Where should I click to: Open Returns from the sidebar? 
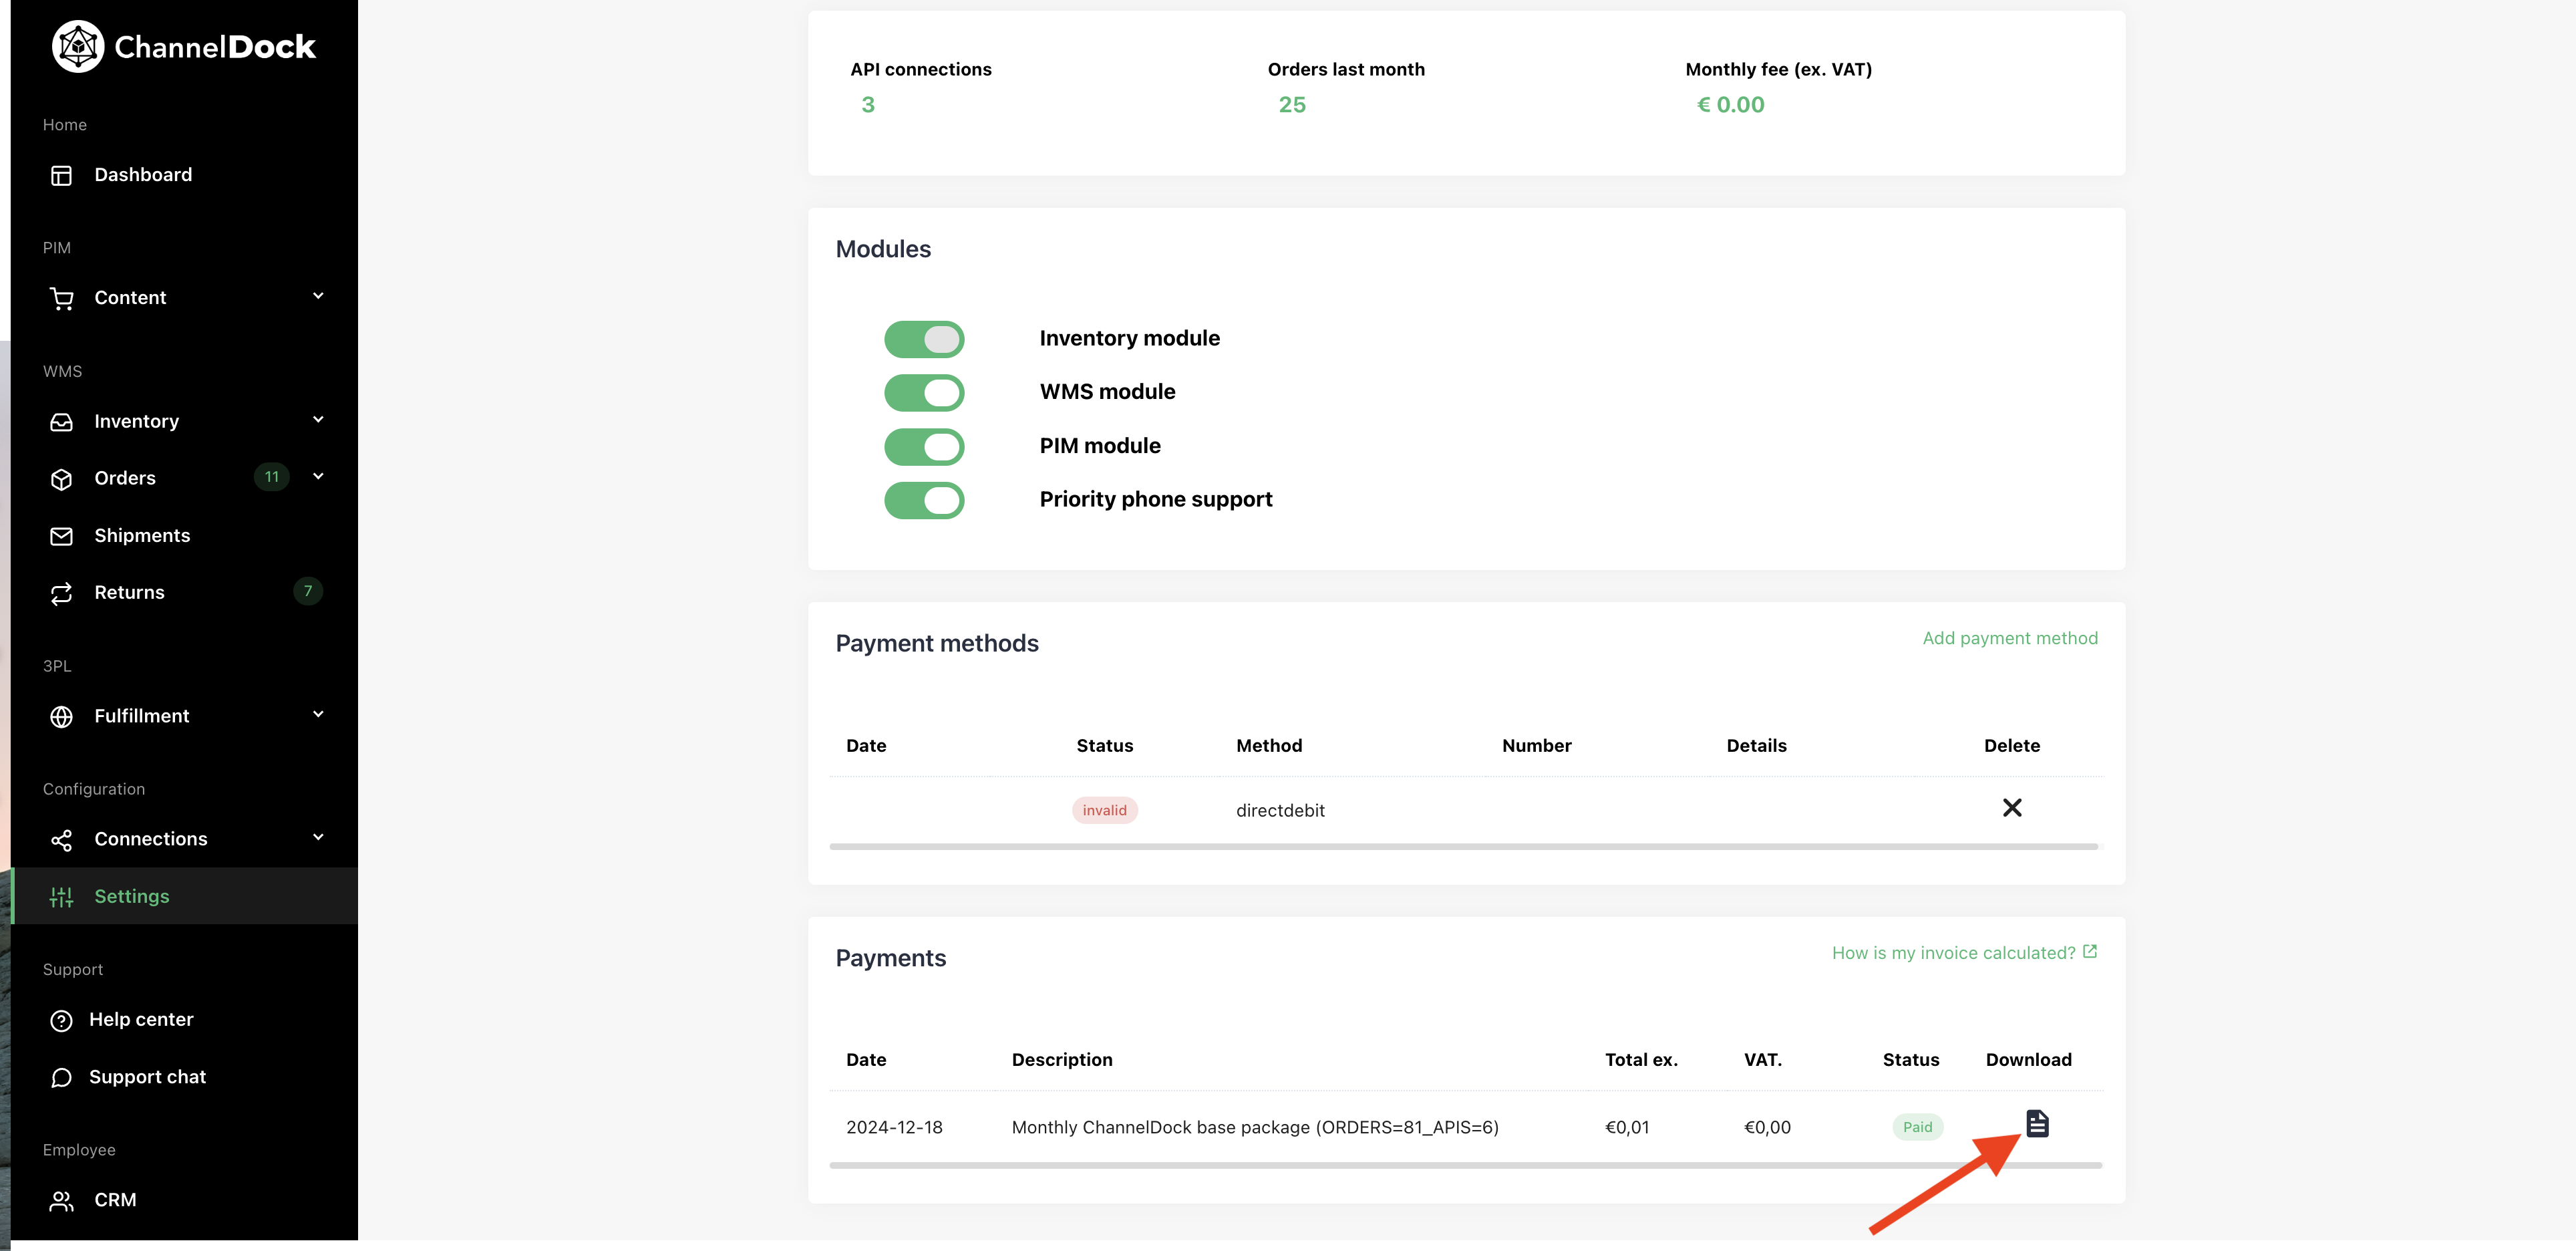129,592
